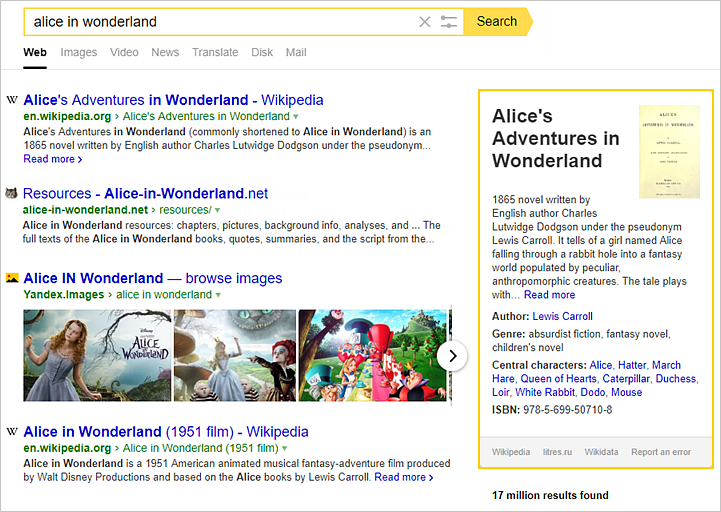Select the Web tab
The height and width of the screenshot is (512, 721).
[35, 52]
